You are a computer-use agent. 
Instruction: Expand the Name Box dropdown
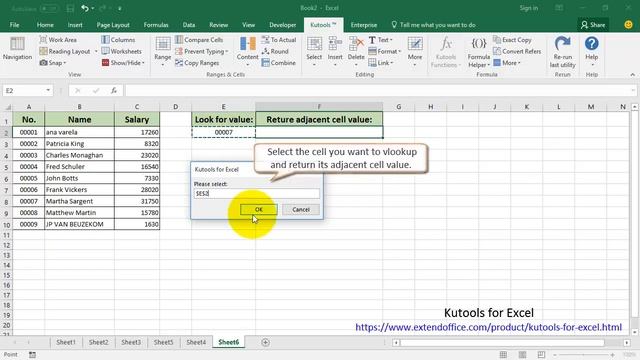coord(48,91)
